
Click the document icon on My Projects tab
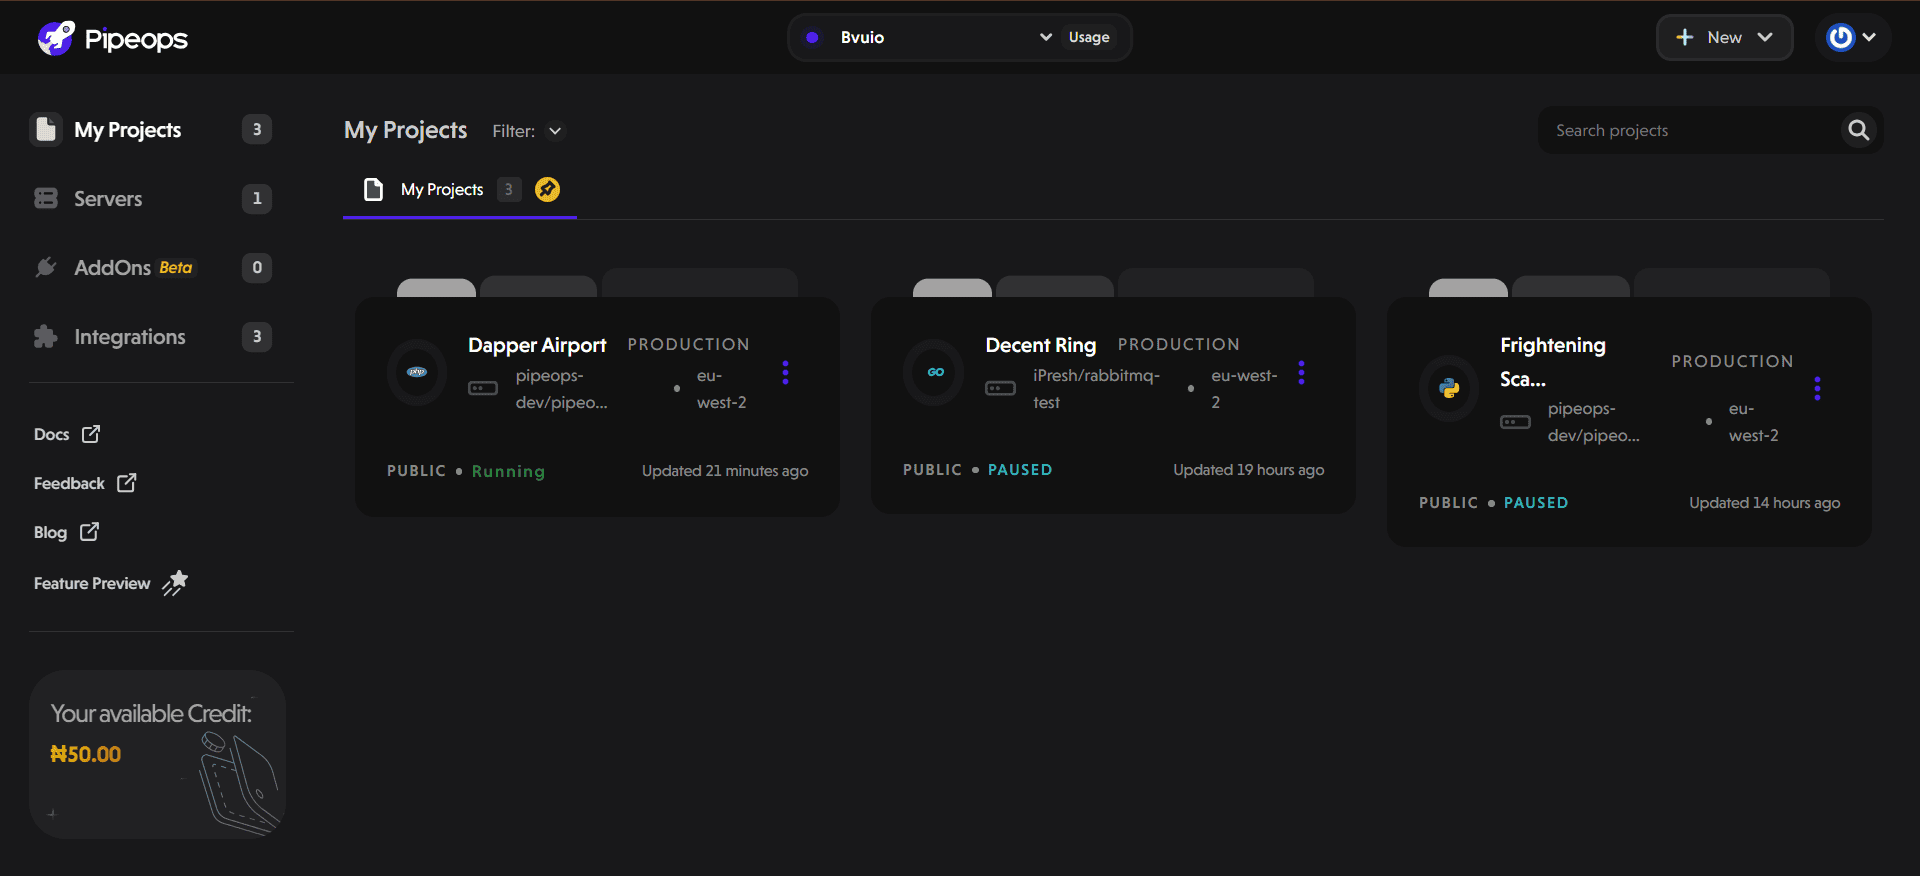[x=374, y=190]
